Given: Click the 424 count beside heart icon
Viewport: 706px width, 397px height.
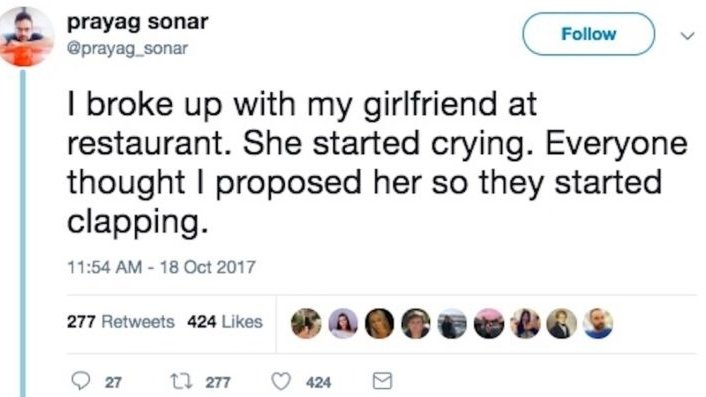Looking at the screenshot, I should (x=319, y=383).
